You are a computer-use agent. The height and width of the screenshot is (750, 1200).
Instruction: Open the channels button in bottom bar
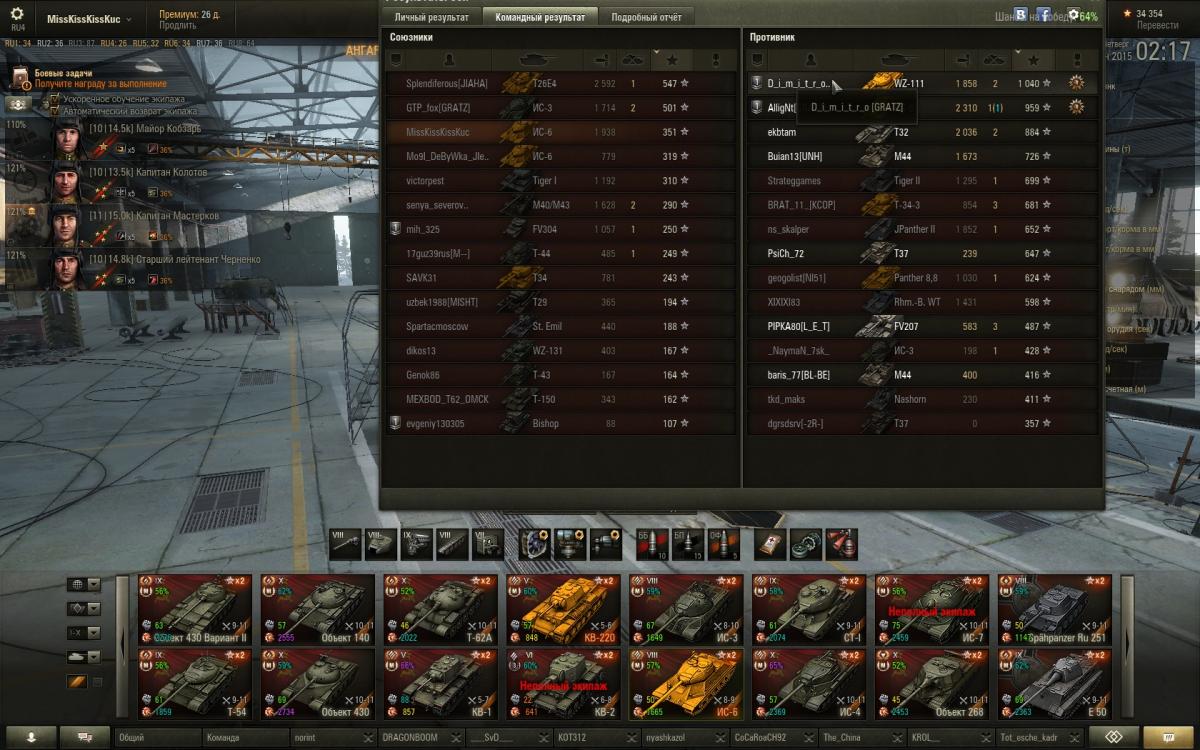pyautogui.click(x=84, y=737)
